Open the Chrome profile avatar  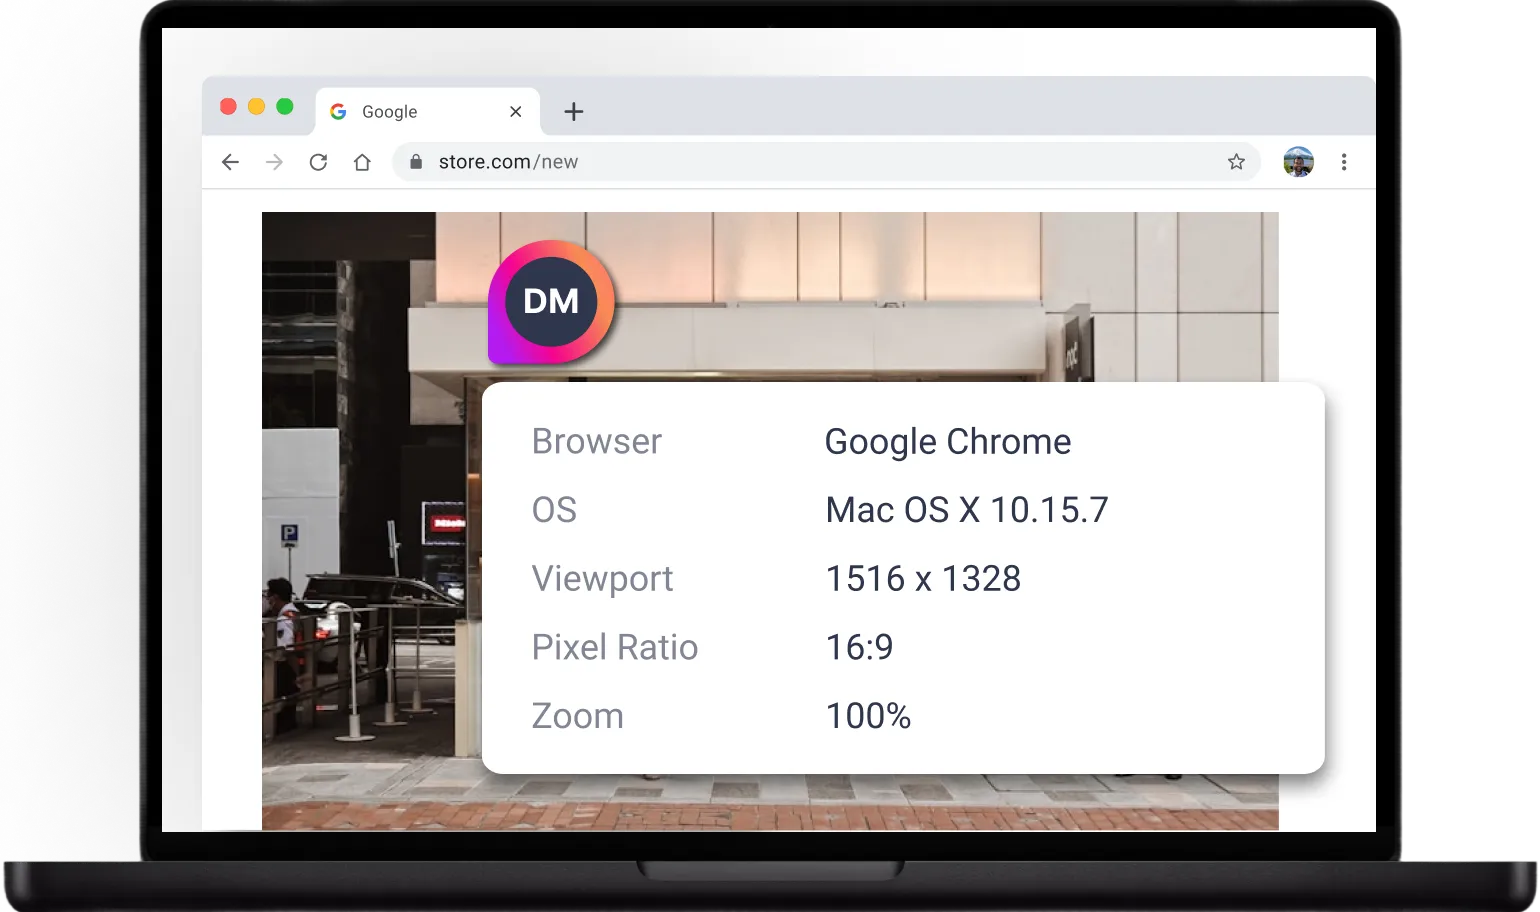point(1297,161)
